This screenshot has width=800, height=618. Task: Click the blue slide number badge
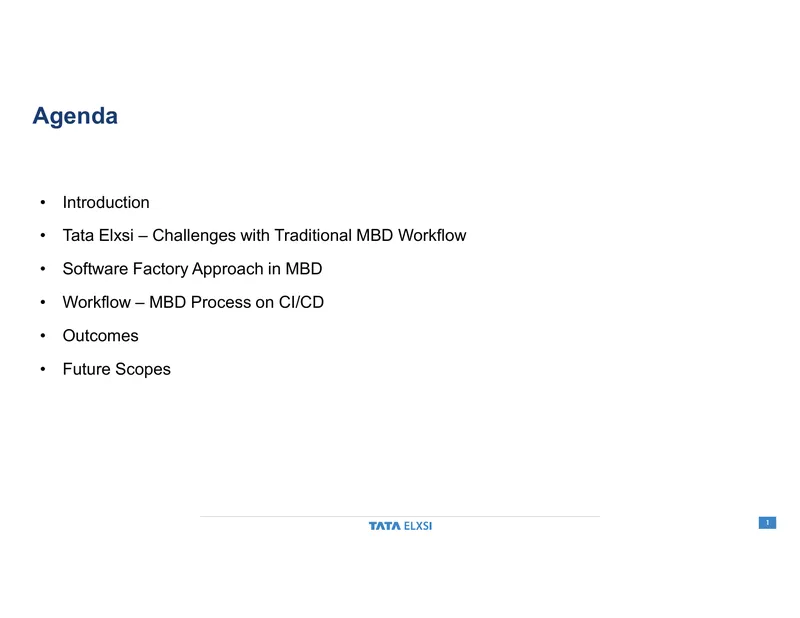tap(767, 523)
